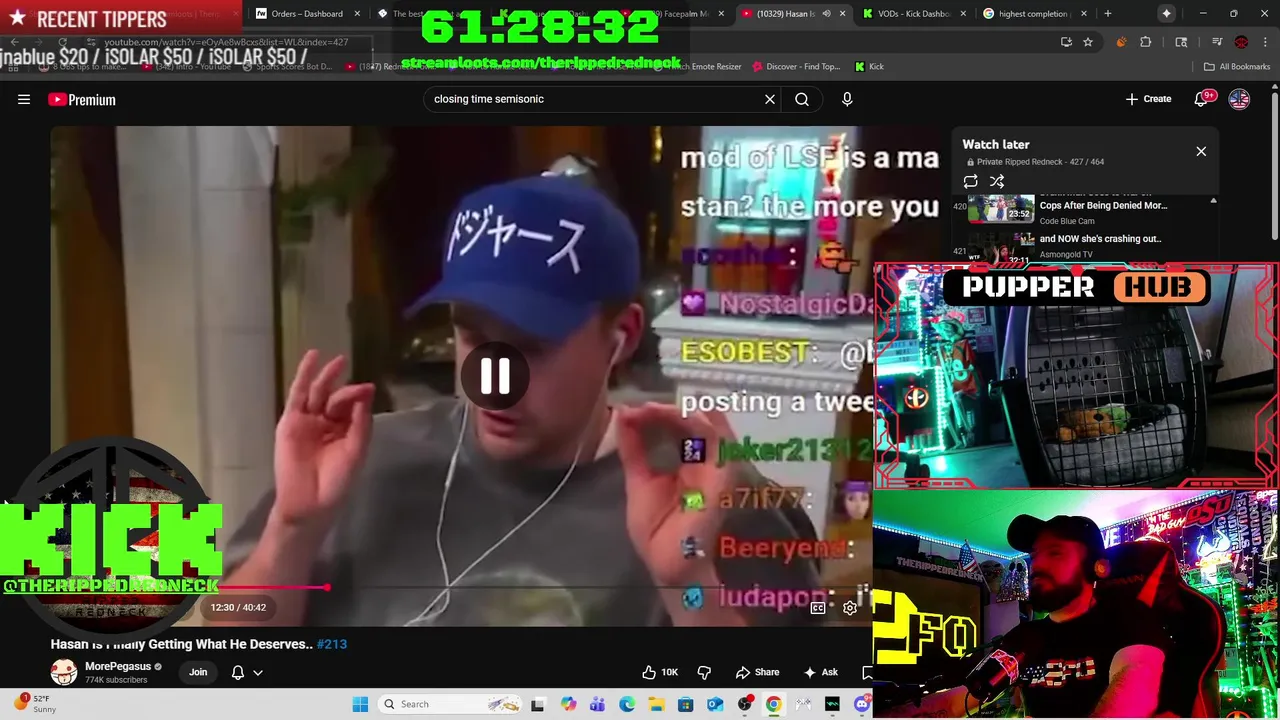Open MorePegasus channel avatar
Viewport: 1280px width, 720px height.
coord(64,672)
